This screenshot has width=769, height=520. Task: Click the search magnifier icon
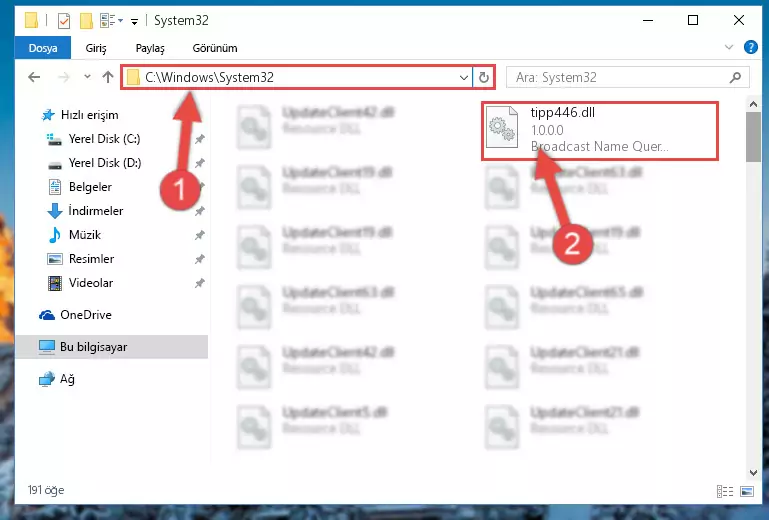tap(735, 78)
